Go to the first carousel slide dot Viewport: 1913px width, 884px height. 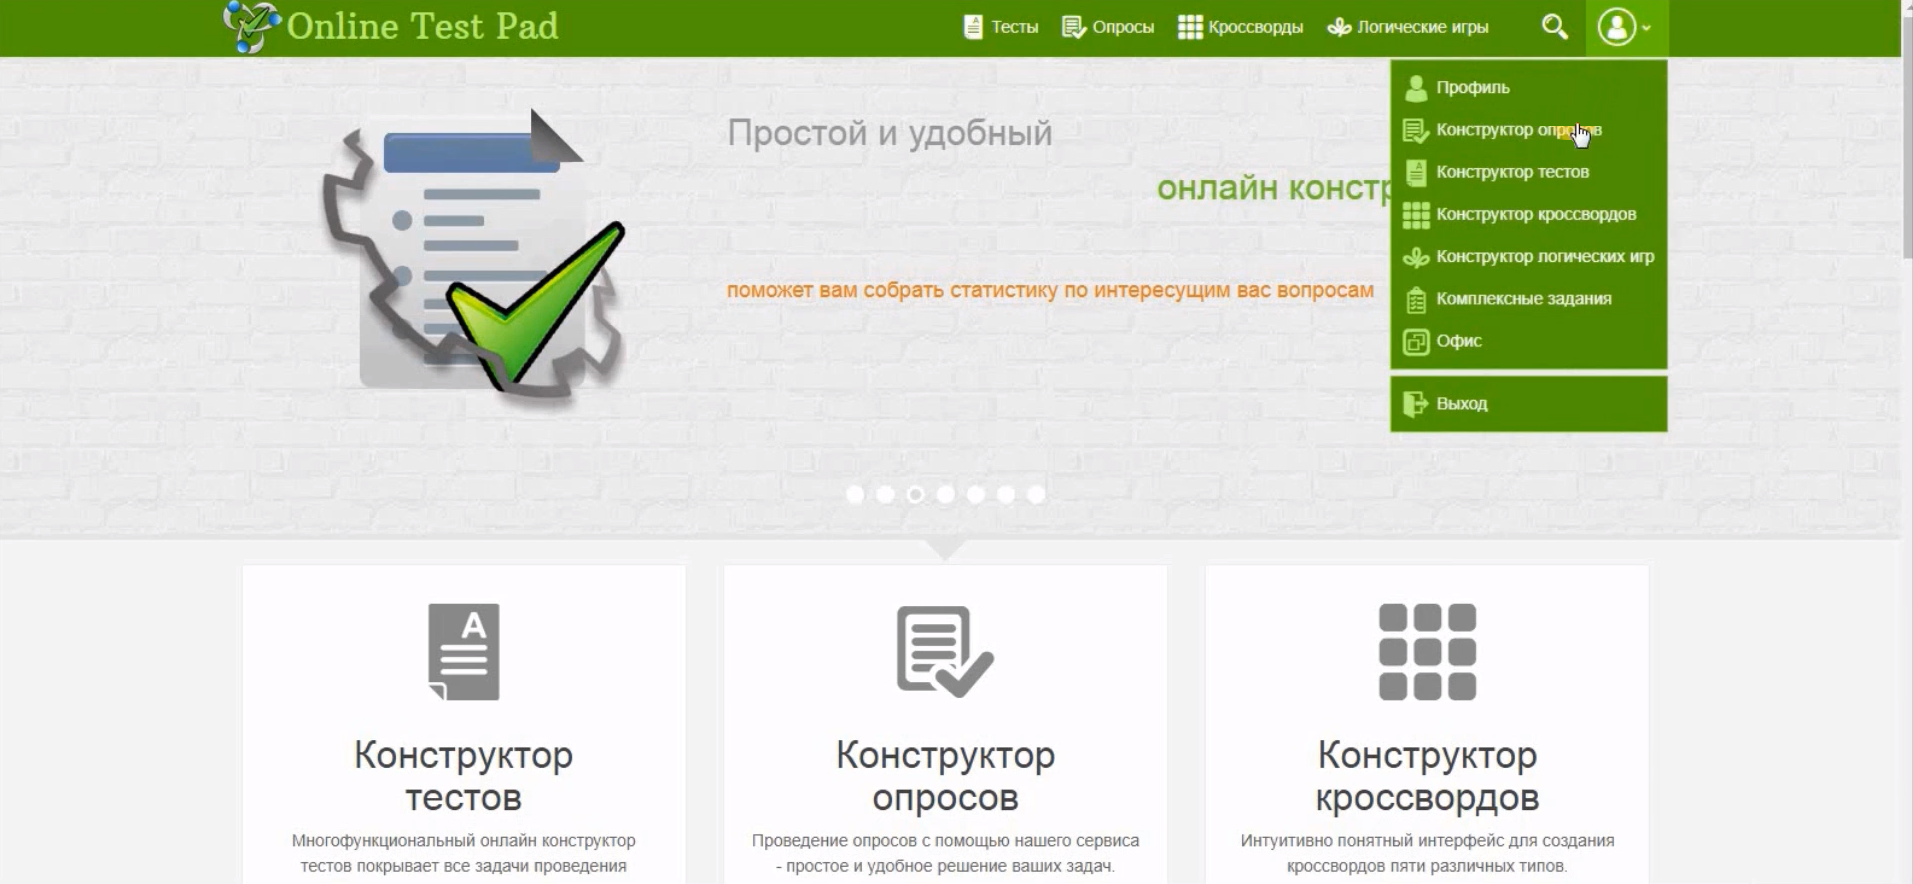(855, 494)
